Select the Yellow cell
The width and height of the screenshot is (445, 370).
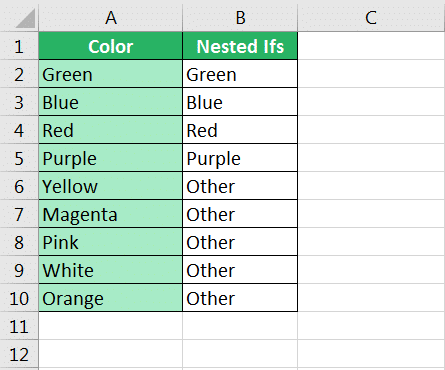111,186
